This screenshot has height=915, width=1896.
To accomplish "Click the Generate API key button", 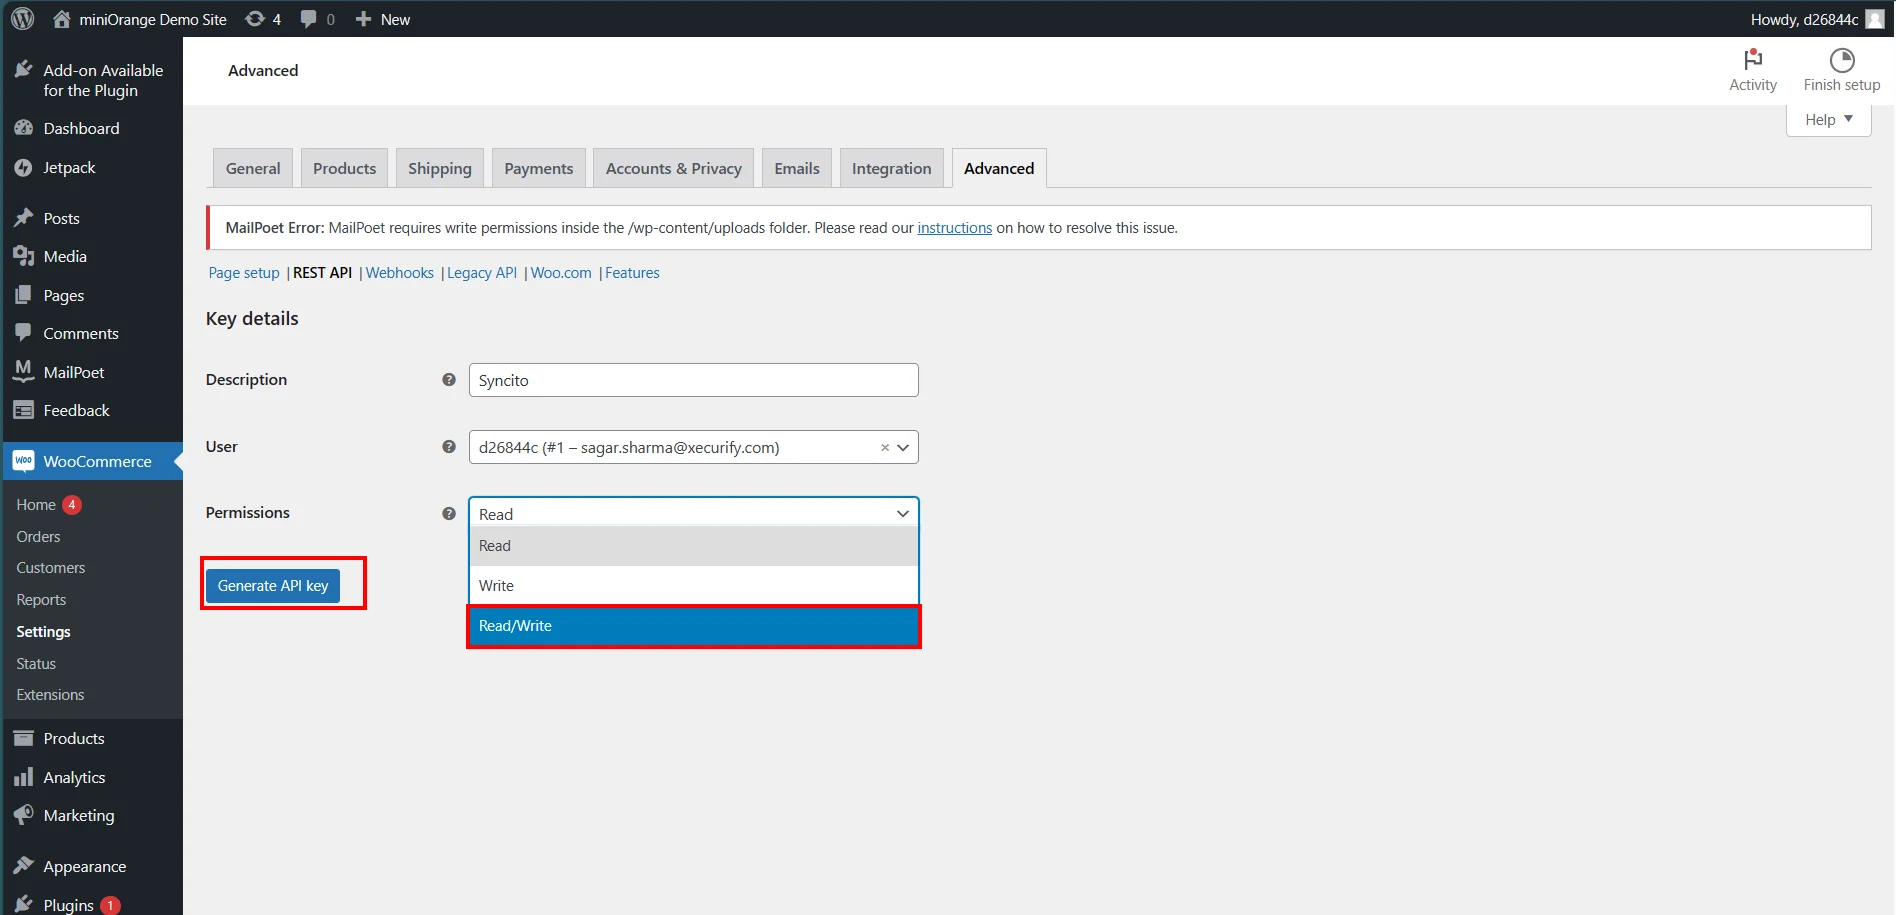I will coord(272,585).
